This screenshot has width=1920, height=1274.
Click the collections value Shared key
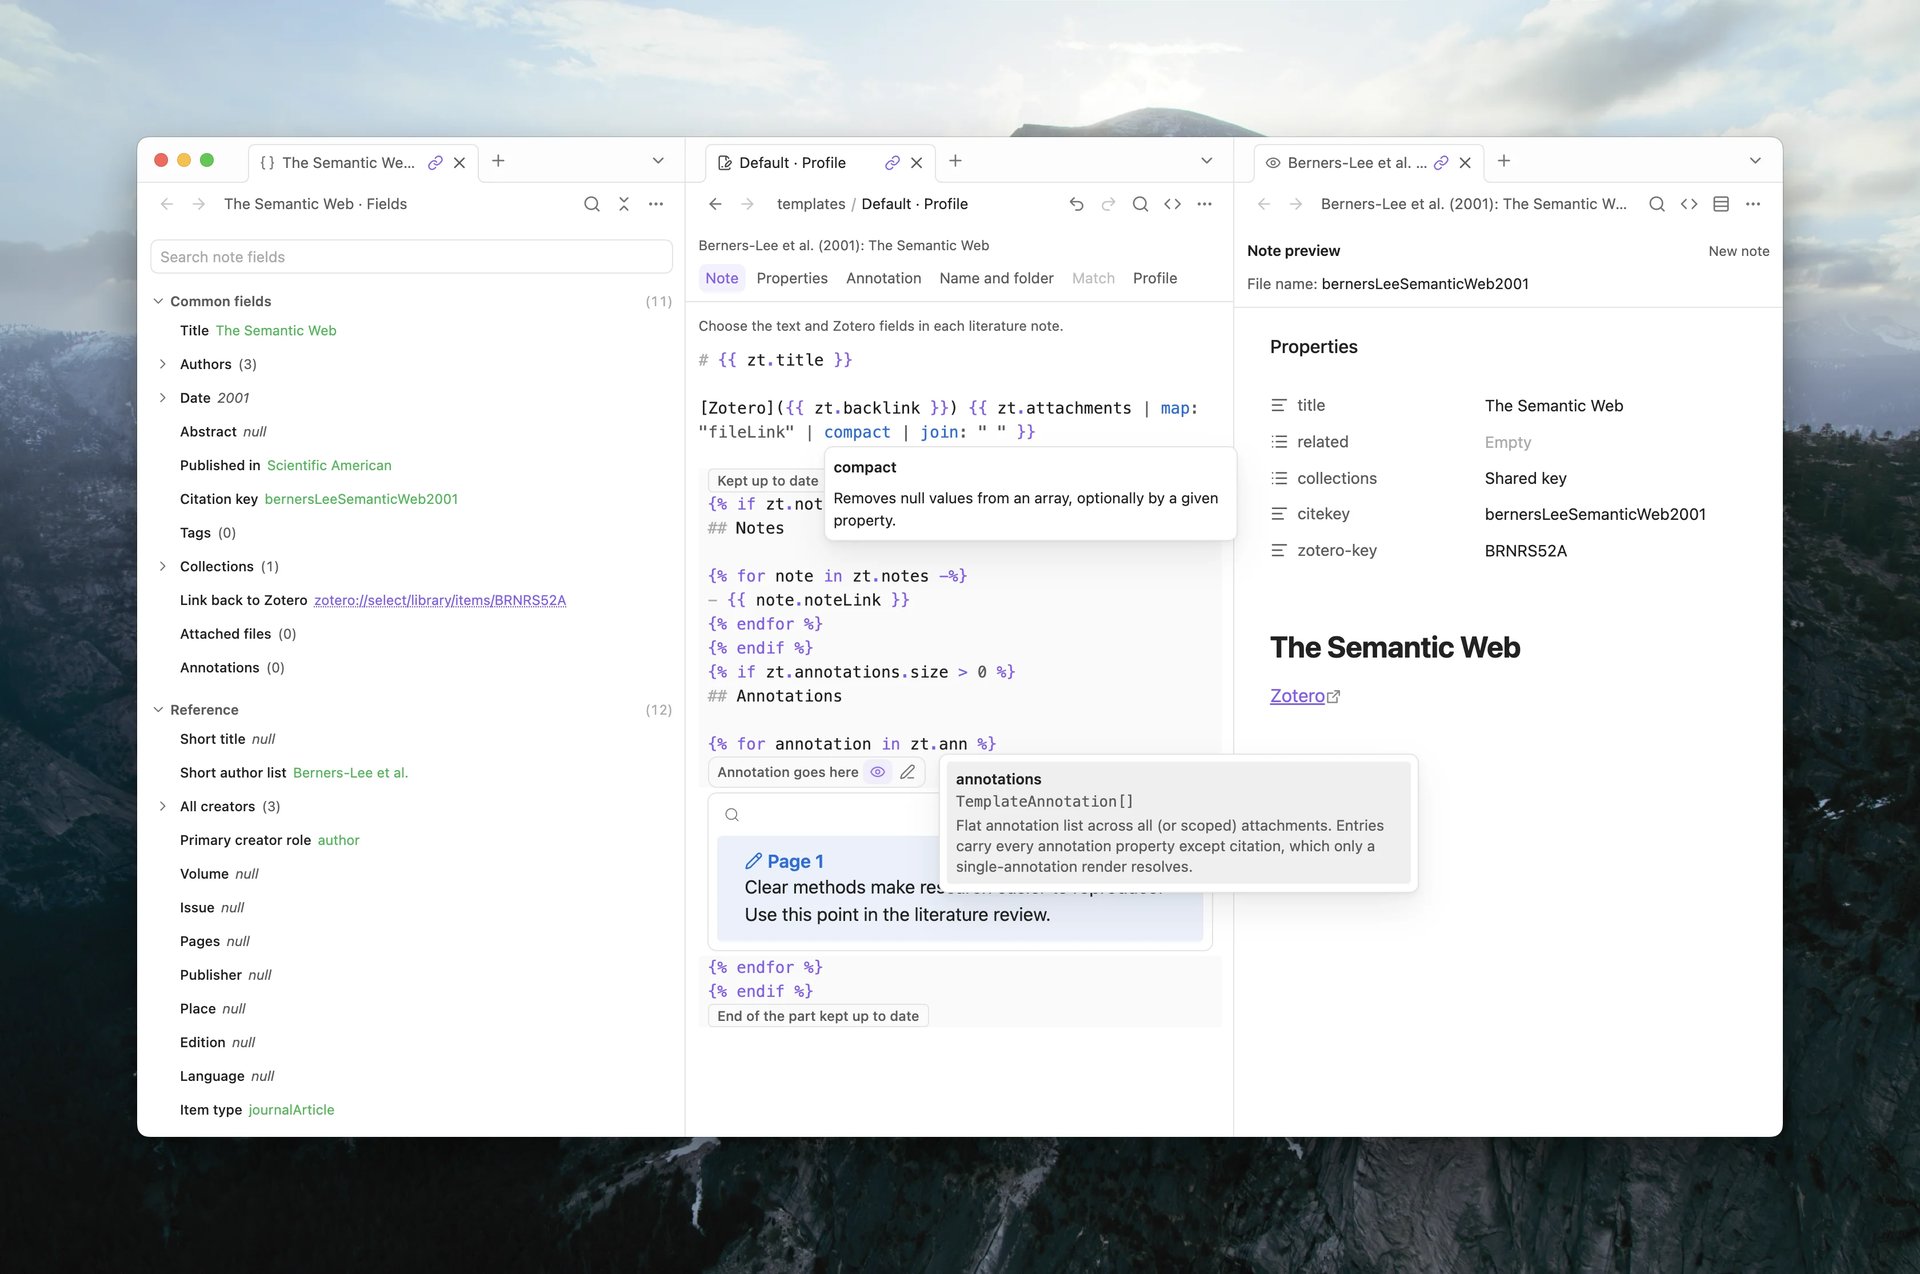tap(1525, 478)
